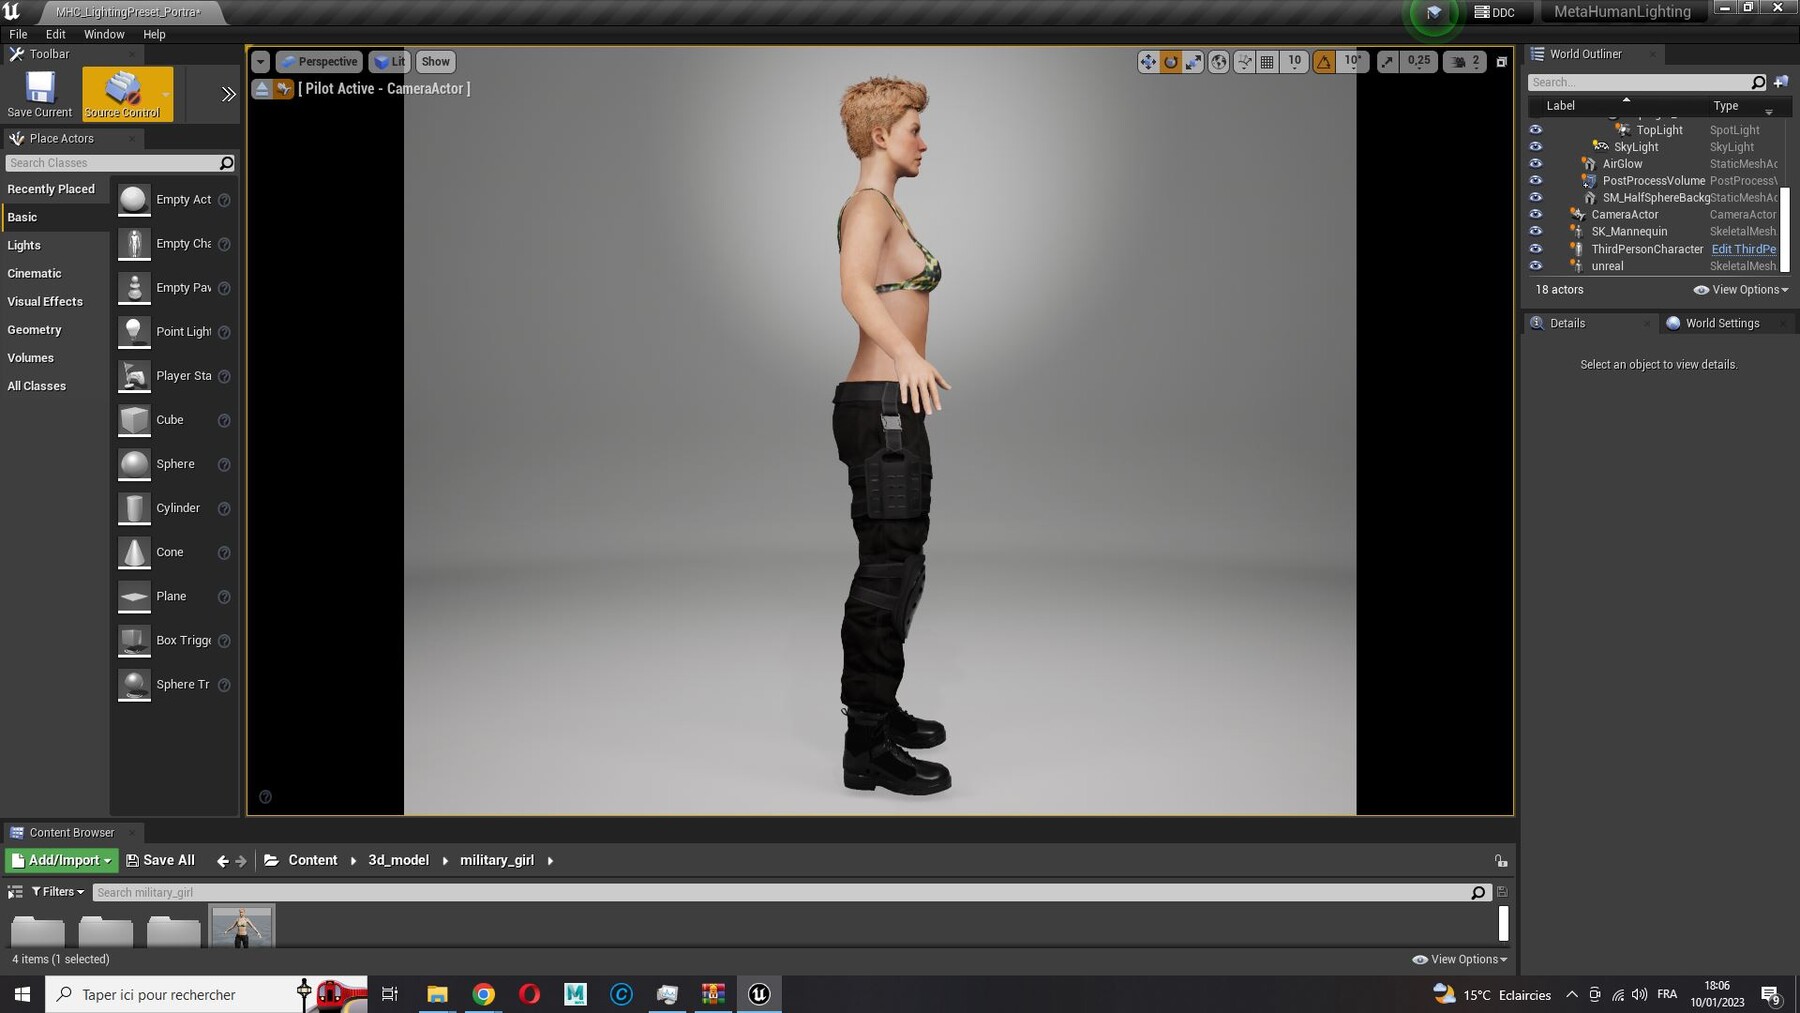
Task: Toggle world/local coordinate system globe icon
Action: (1219, 62)
